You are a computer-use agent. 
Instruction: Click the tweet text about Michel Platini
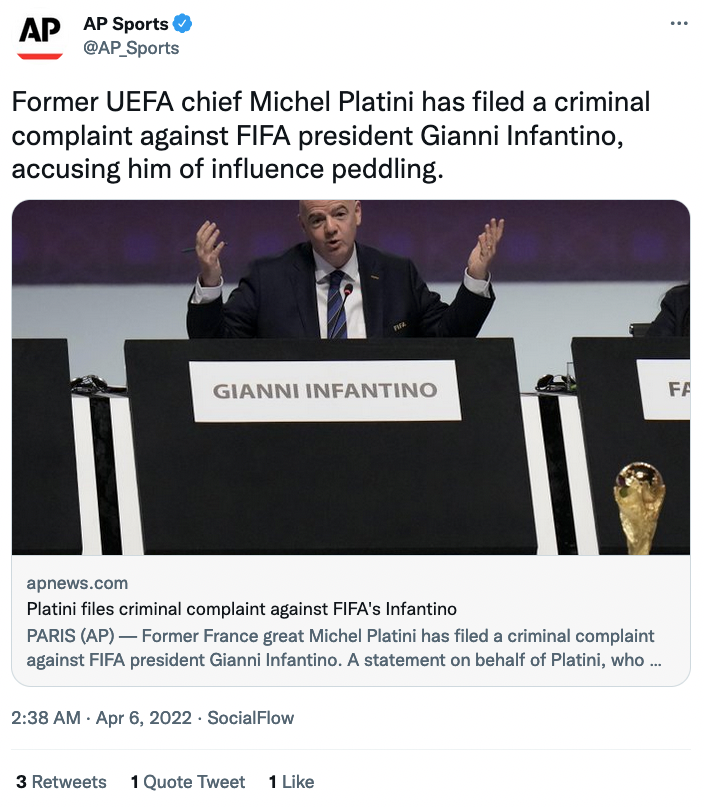coord(330,136)
